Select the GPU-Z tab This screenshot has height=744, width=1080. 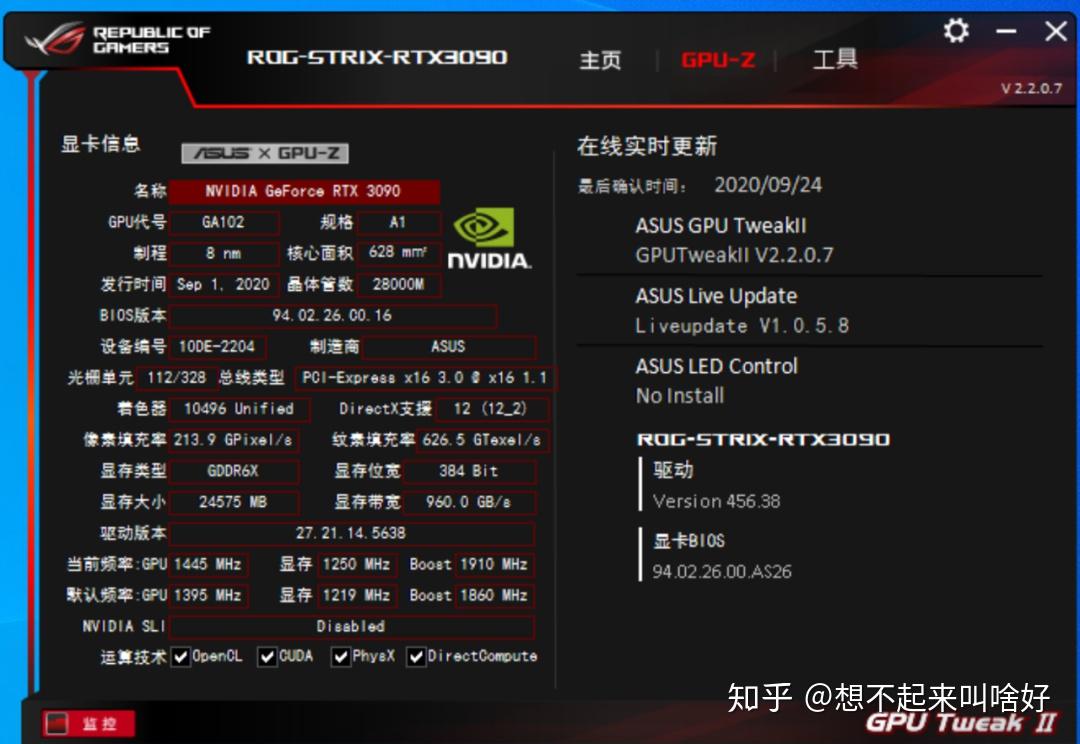click(718, 60)
